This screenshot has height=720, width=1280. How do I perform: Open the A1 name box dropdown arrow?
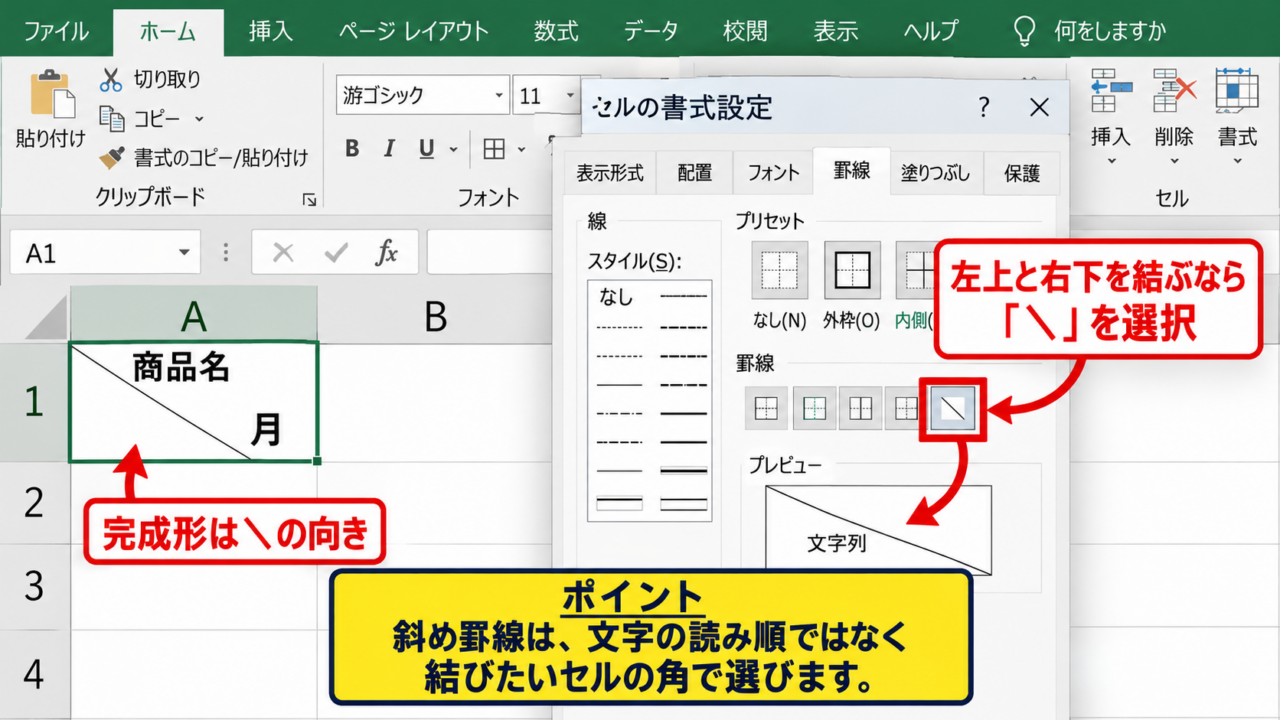(184, 253)
